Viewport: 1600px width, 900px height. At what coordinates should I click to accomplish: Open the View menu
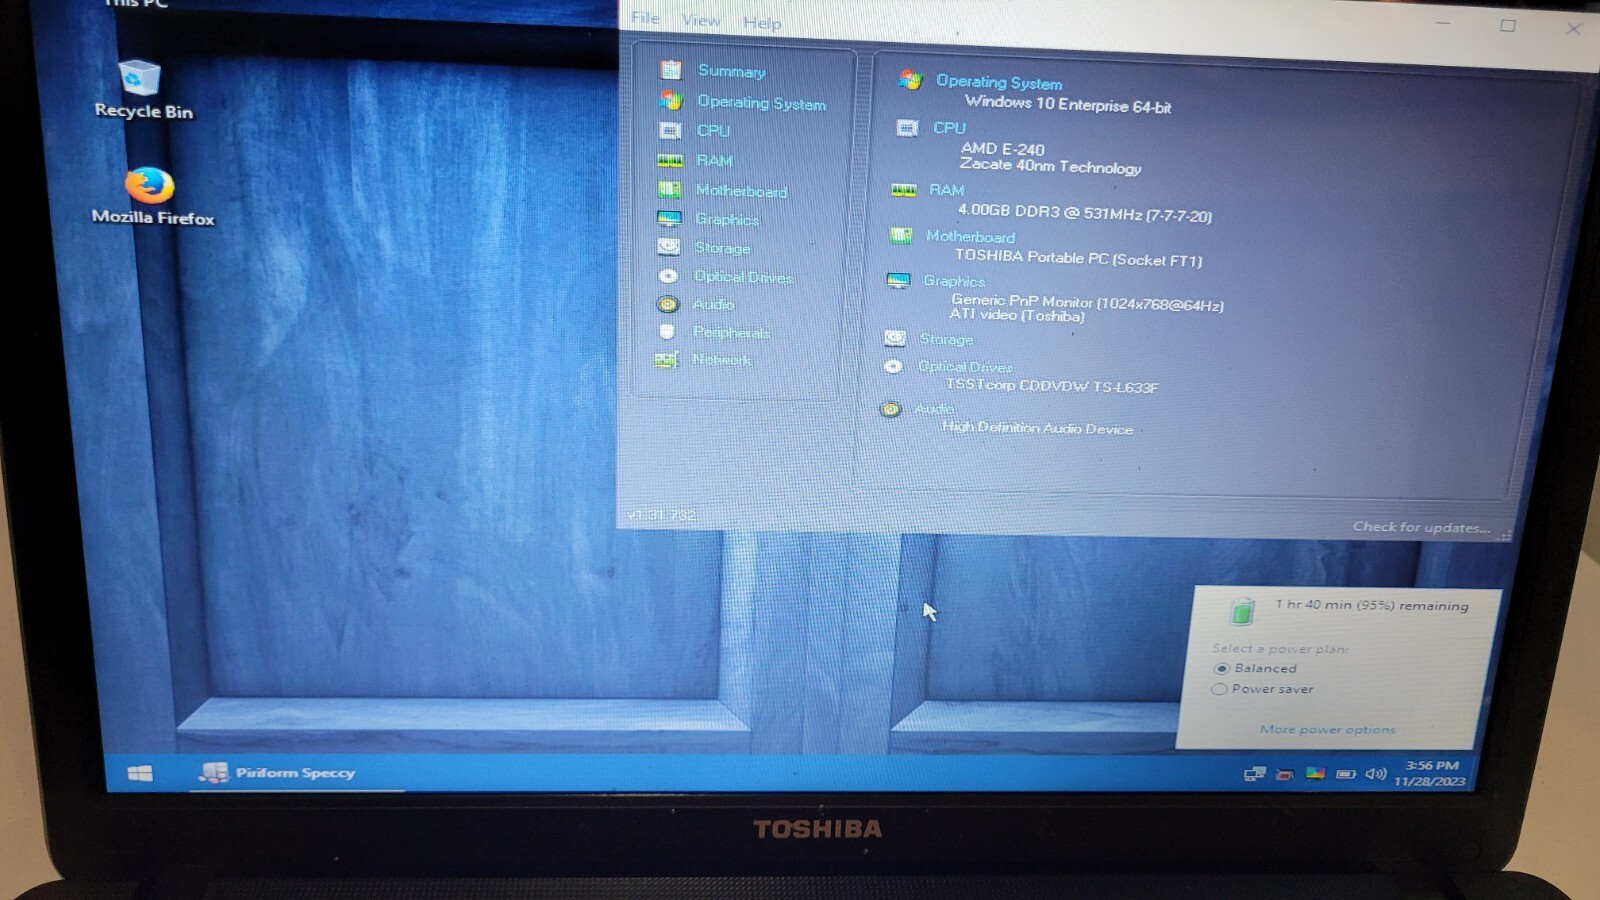[701, 19]
